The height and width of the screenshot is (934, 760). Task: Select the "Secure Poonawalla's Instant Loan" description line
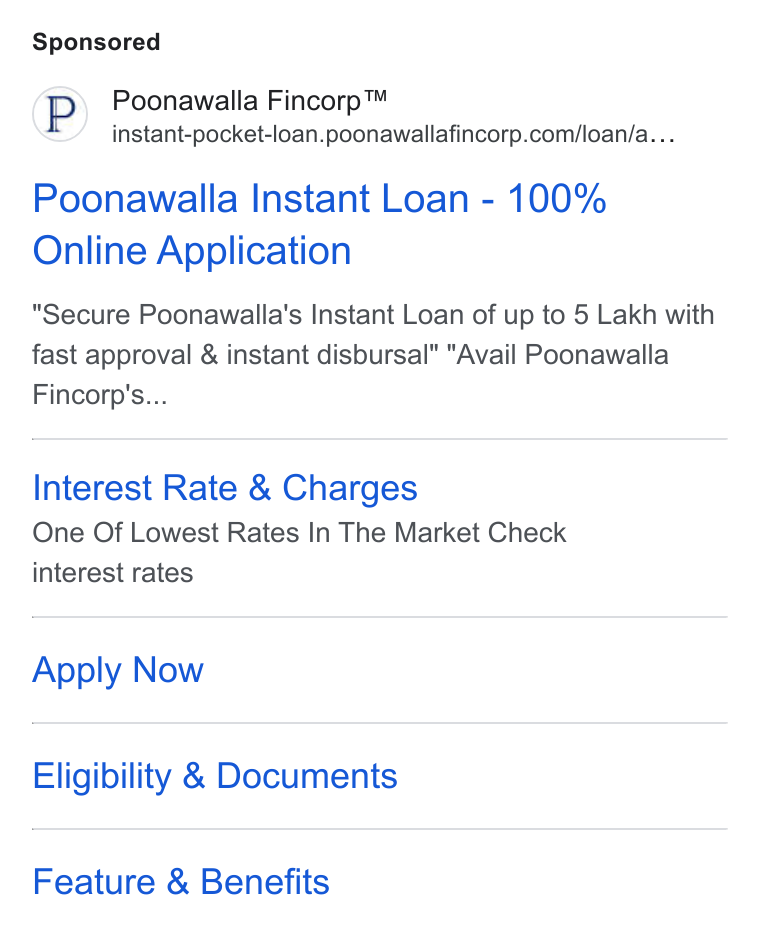coord(373,315)
